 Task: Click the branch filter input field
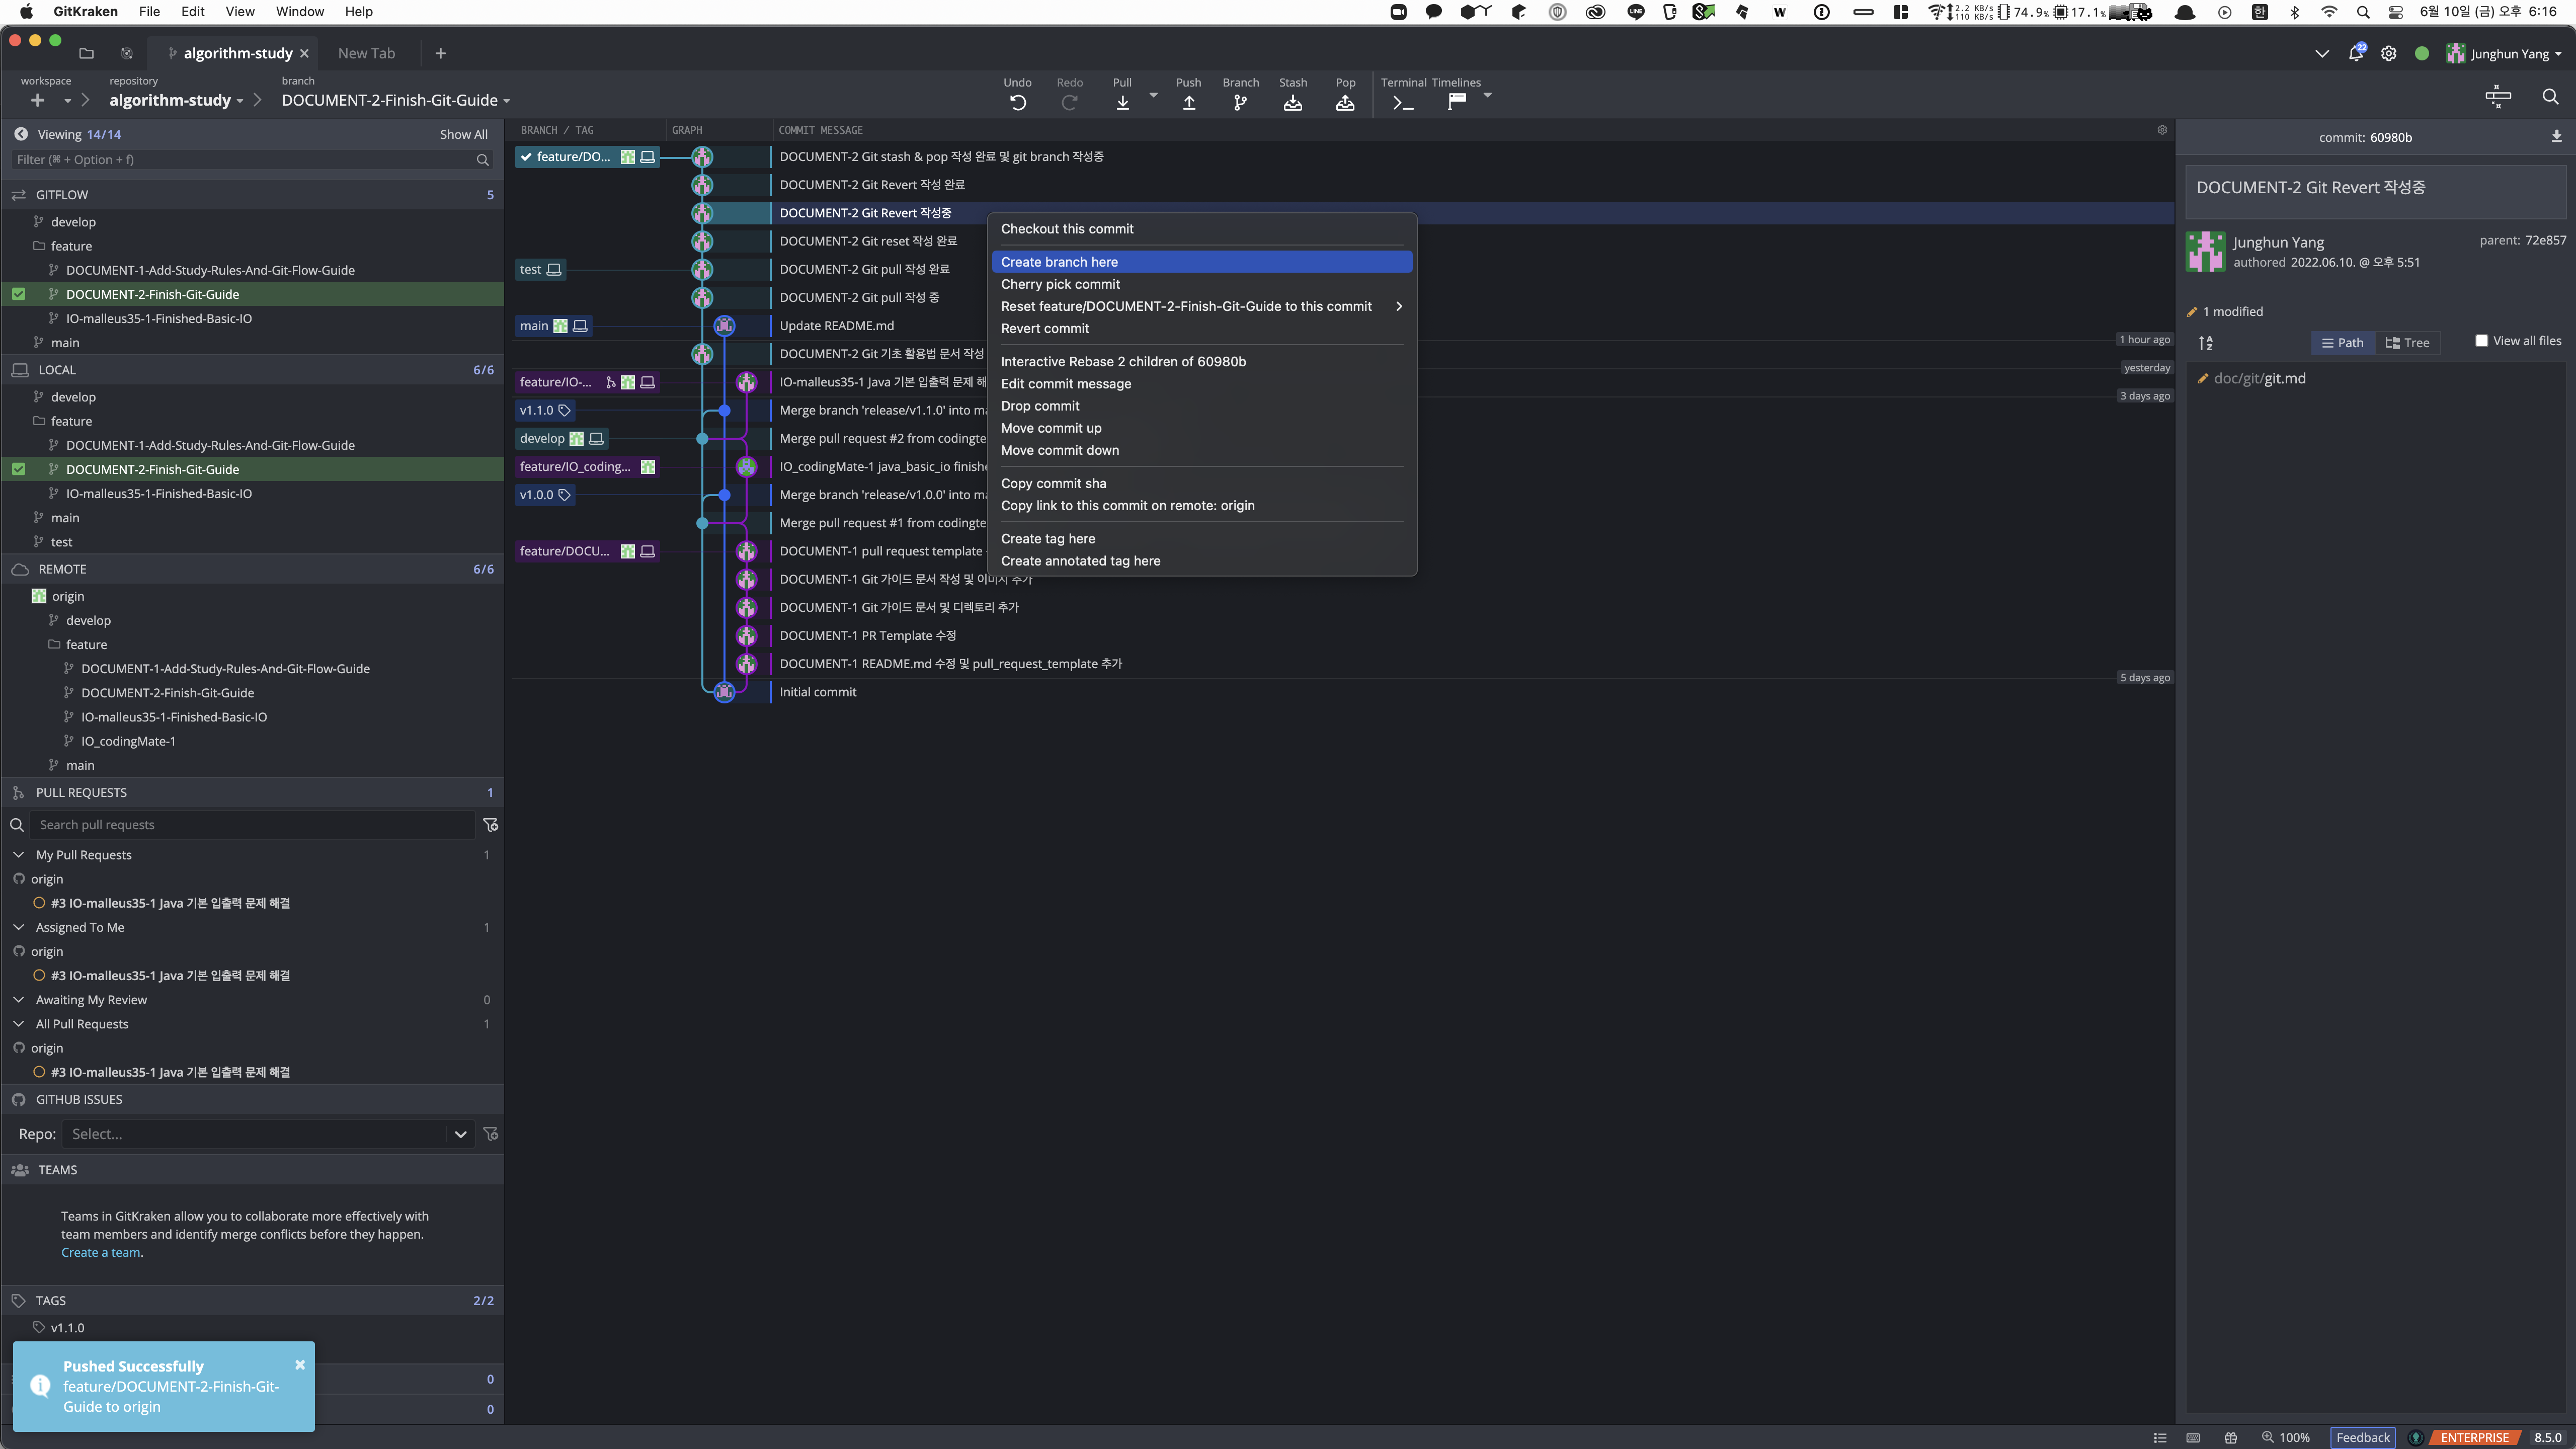click(251, 160)
